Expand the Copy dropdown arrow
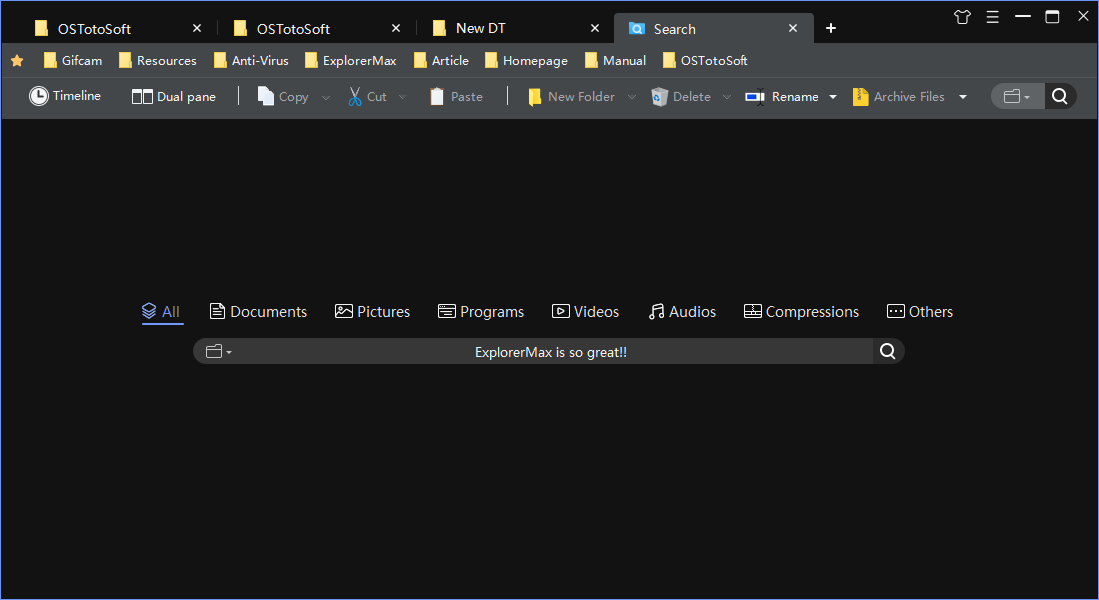Viewport: 1099px width, 600px height. click(326, 97)
